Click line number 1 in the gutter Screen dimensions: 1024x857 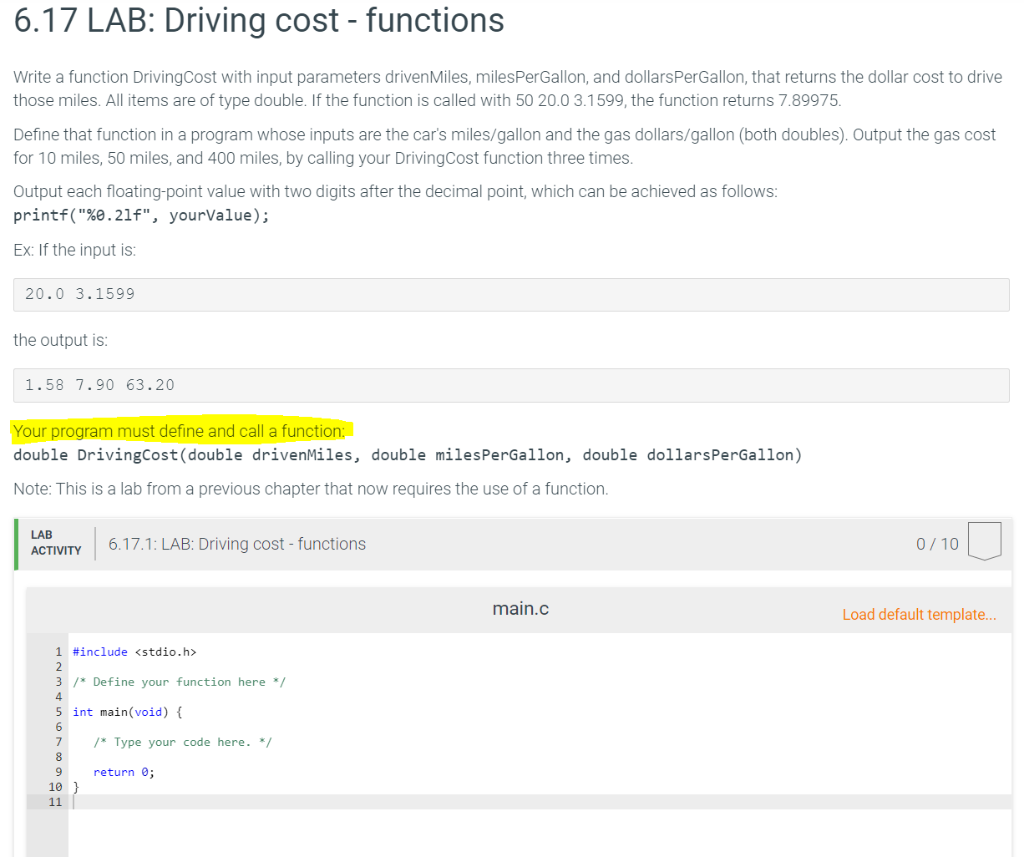coord(57,651)
